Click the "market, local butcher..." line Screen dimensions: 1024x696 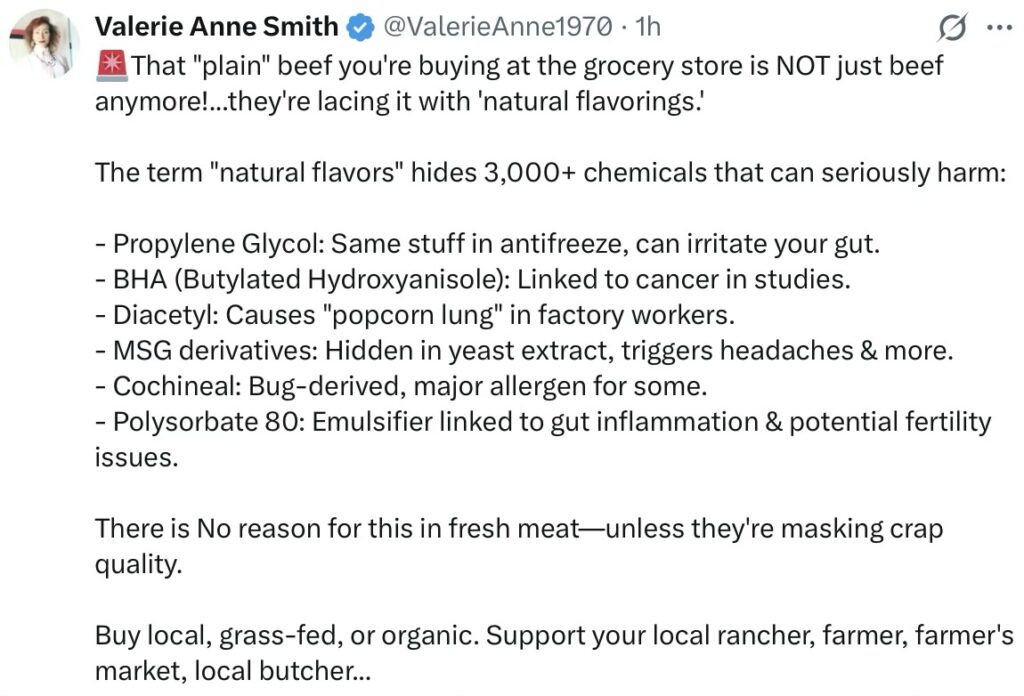pyautogui.click(x=232, y=670)
